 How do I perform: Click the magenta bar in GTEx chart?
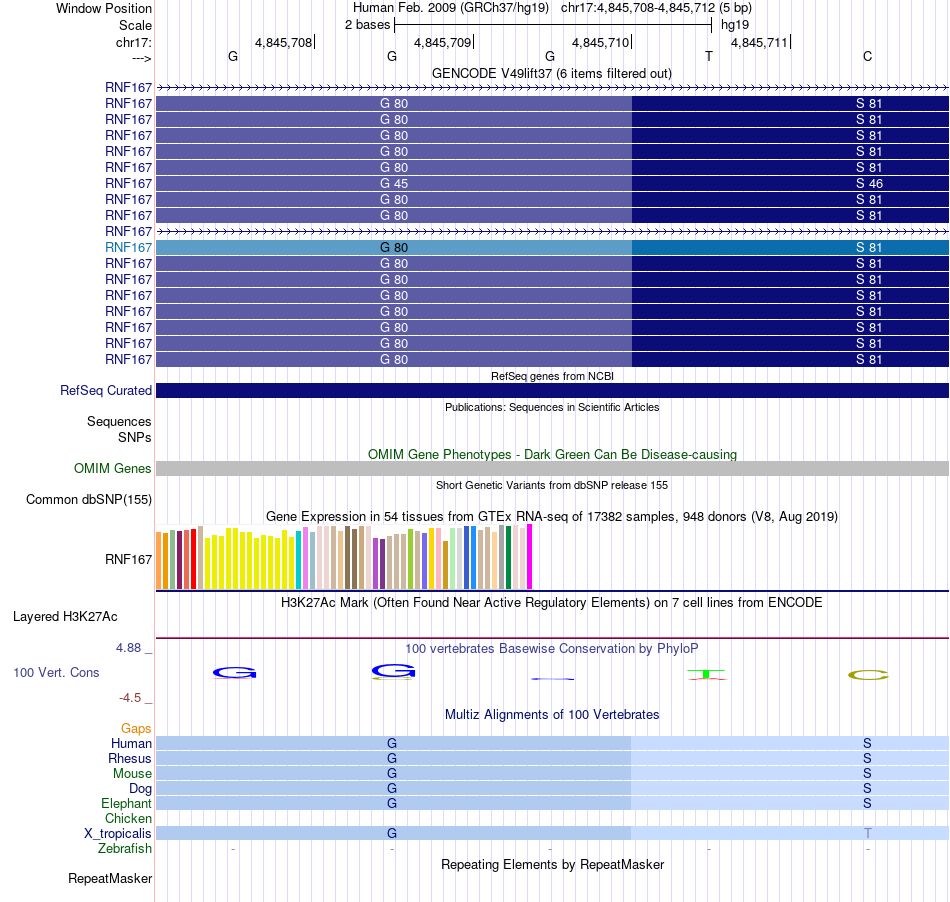(x=530, y=557)
